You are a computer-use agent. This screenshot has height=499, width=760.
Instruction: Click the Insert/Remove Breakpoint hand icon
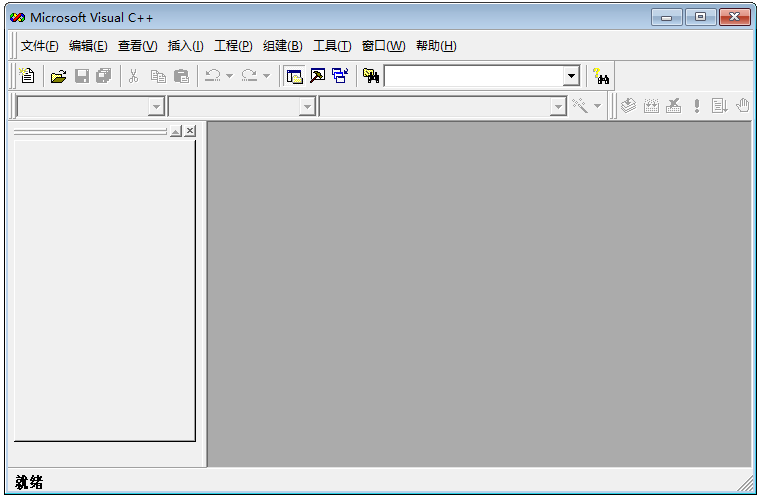pyautogui.click(x=743, y=106)
